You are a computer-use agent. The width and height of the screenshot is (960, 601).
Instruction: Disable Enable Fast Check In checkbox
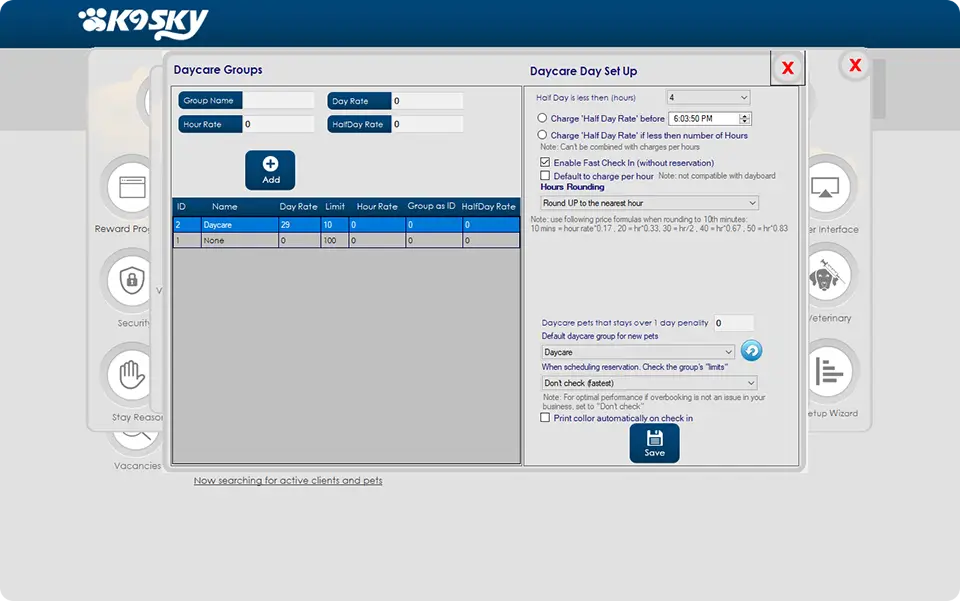[545, 162]
